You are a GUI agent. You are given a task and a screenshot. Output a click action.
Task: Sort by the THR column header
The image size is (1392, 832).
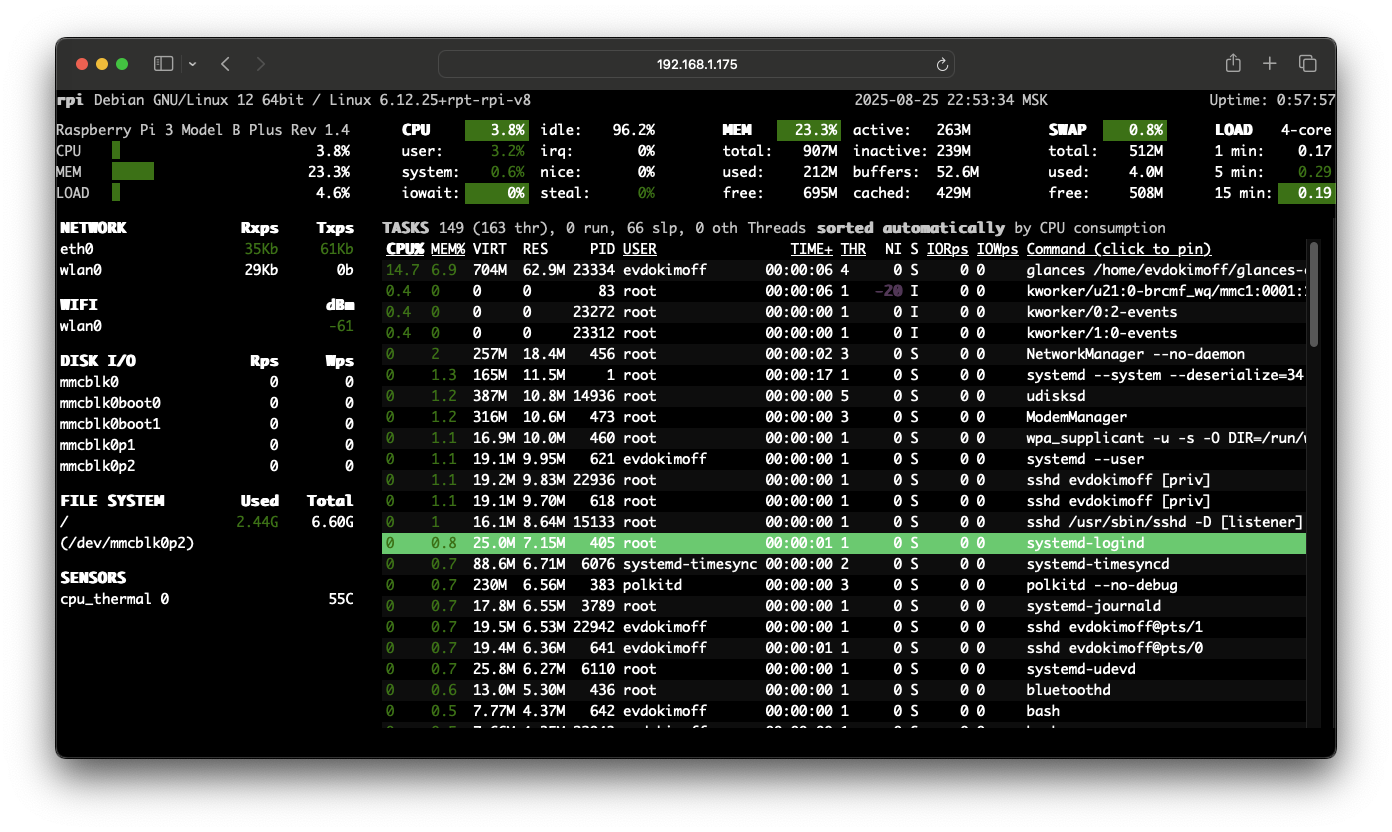pyautogui.click(x=853, y=249)
